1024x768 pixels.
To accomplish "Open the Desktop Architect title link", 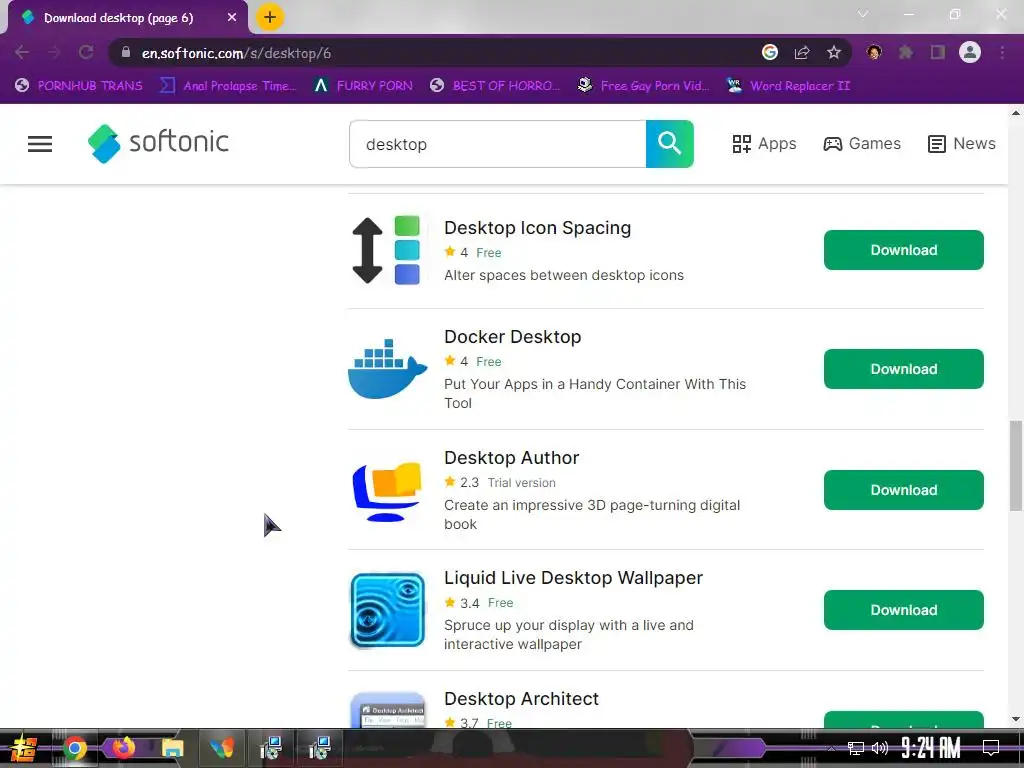I will pos(521,699).
